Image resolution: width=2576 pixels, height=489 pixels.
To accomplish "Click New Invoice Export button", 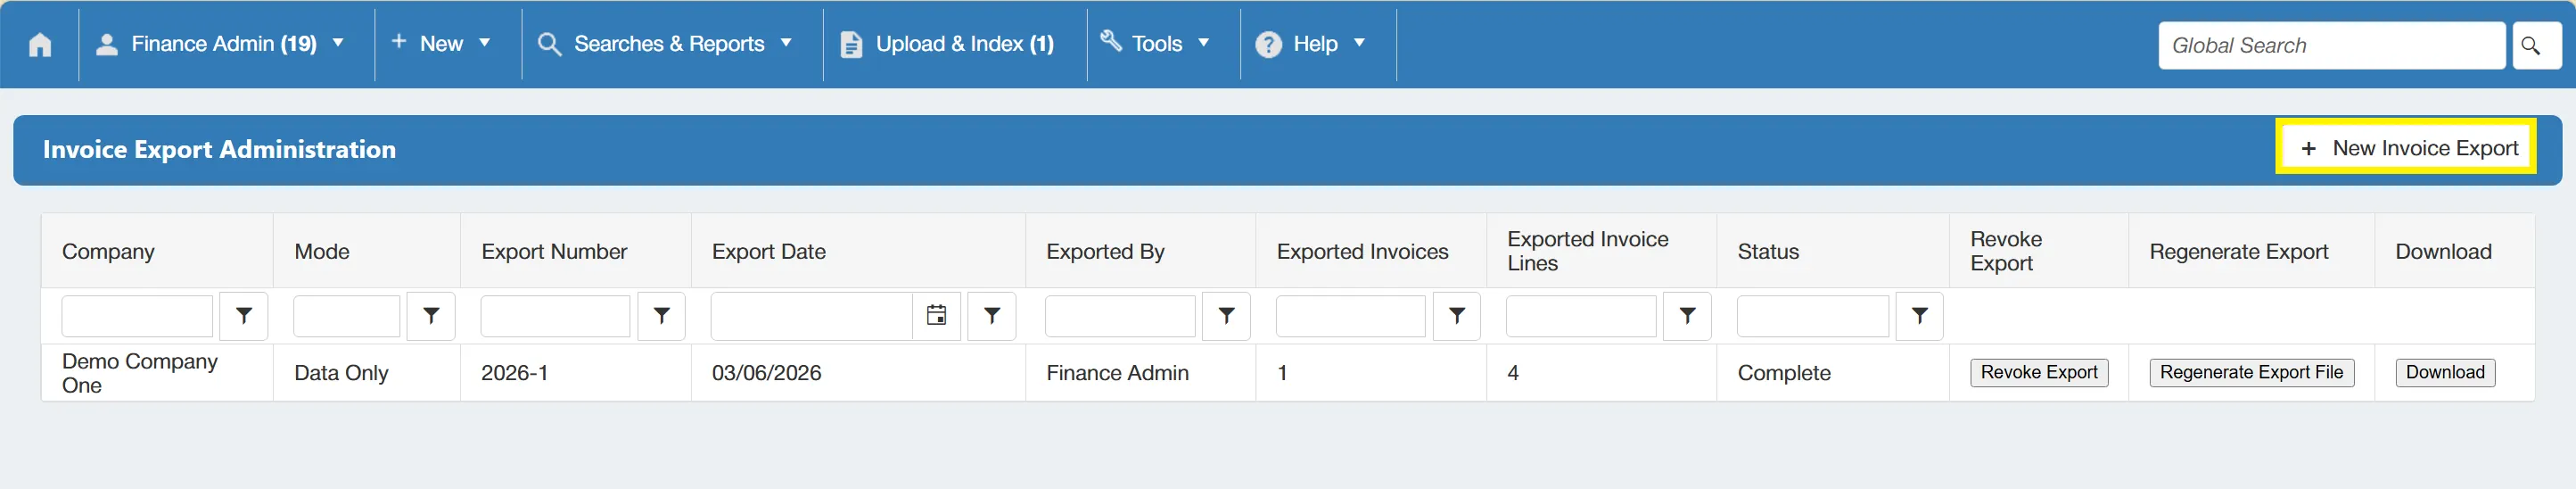I will click(x=2405, y=148).
